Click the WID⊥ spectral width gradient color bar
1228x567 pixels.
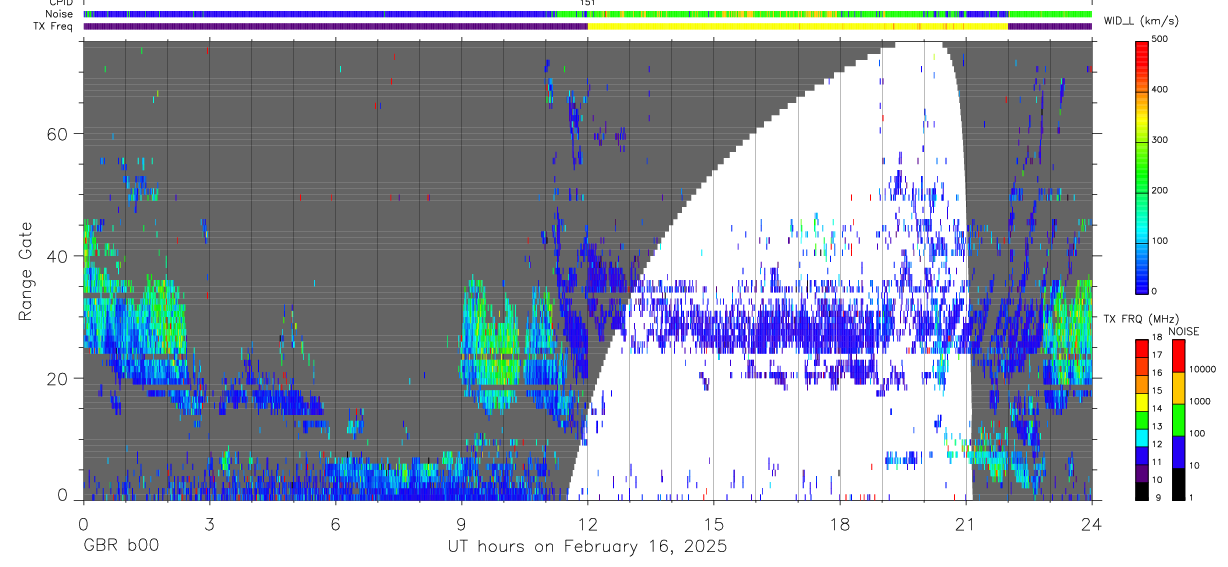(x=1142, y=165)
